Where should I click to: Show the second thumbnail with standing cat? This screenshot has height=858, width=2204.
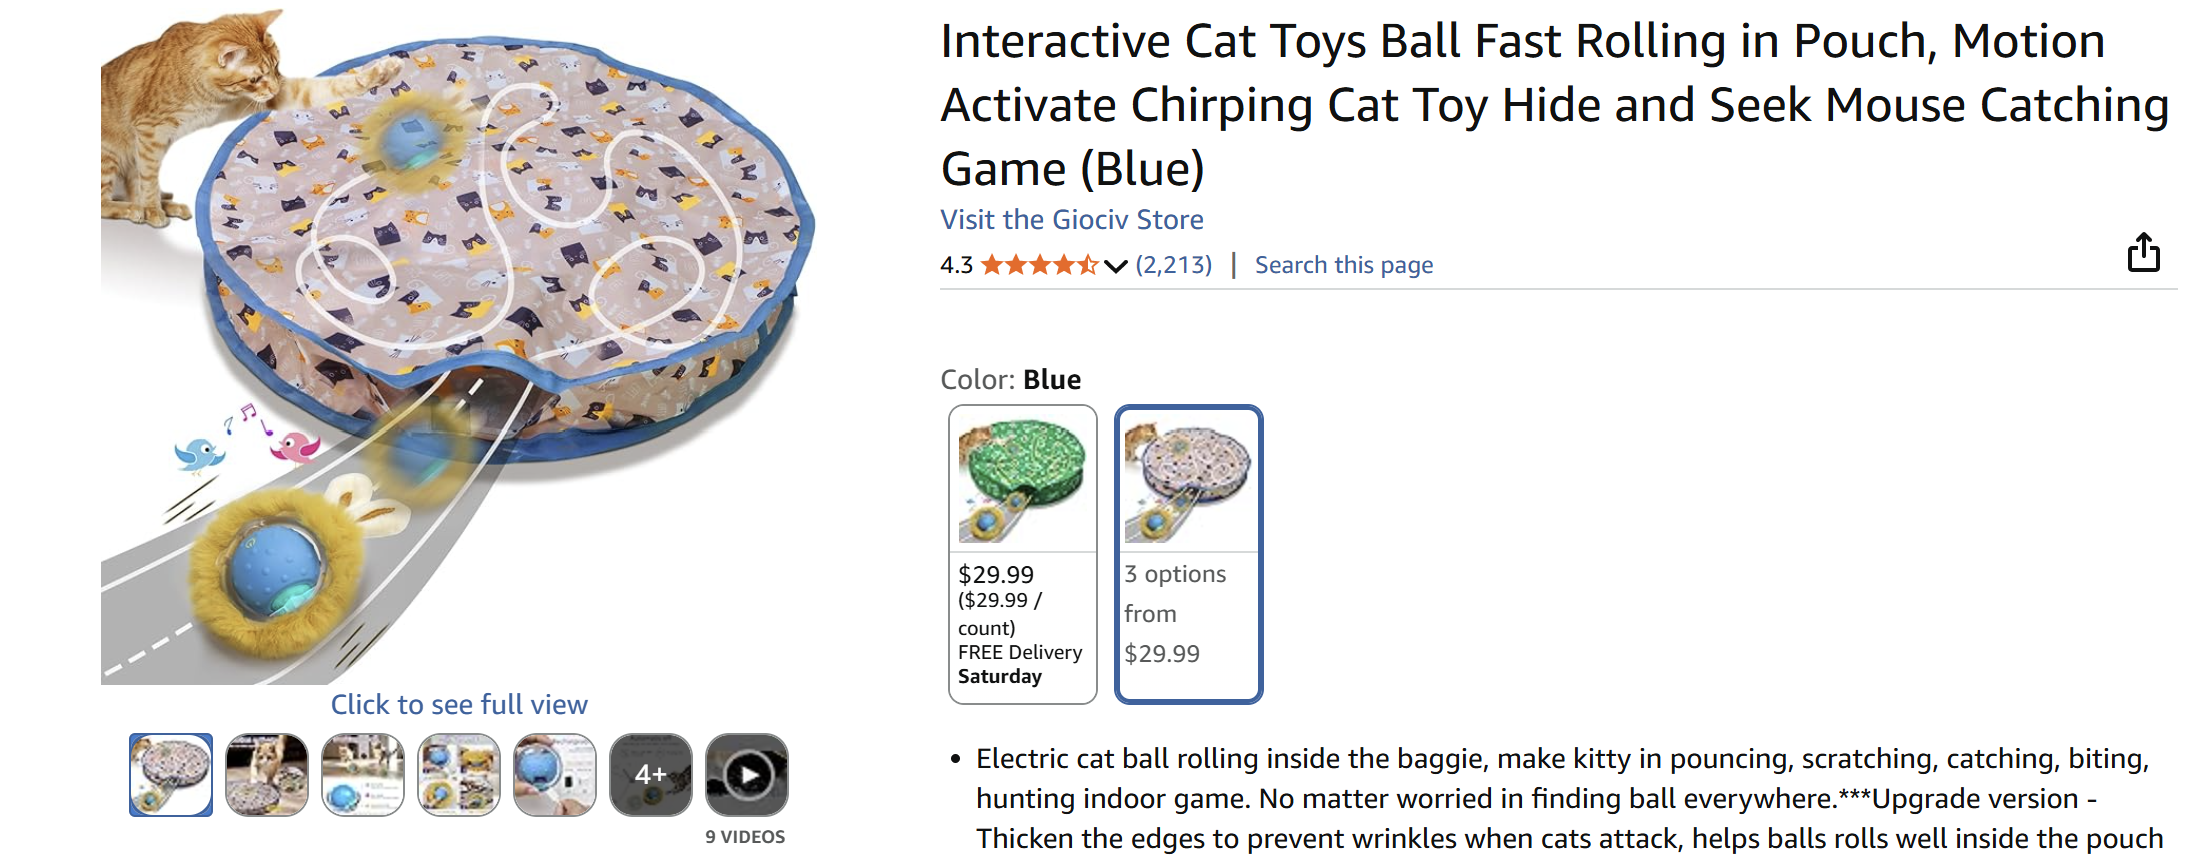267,775
